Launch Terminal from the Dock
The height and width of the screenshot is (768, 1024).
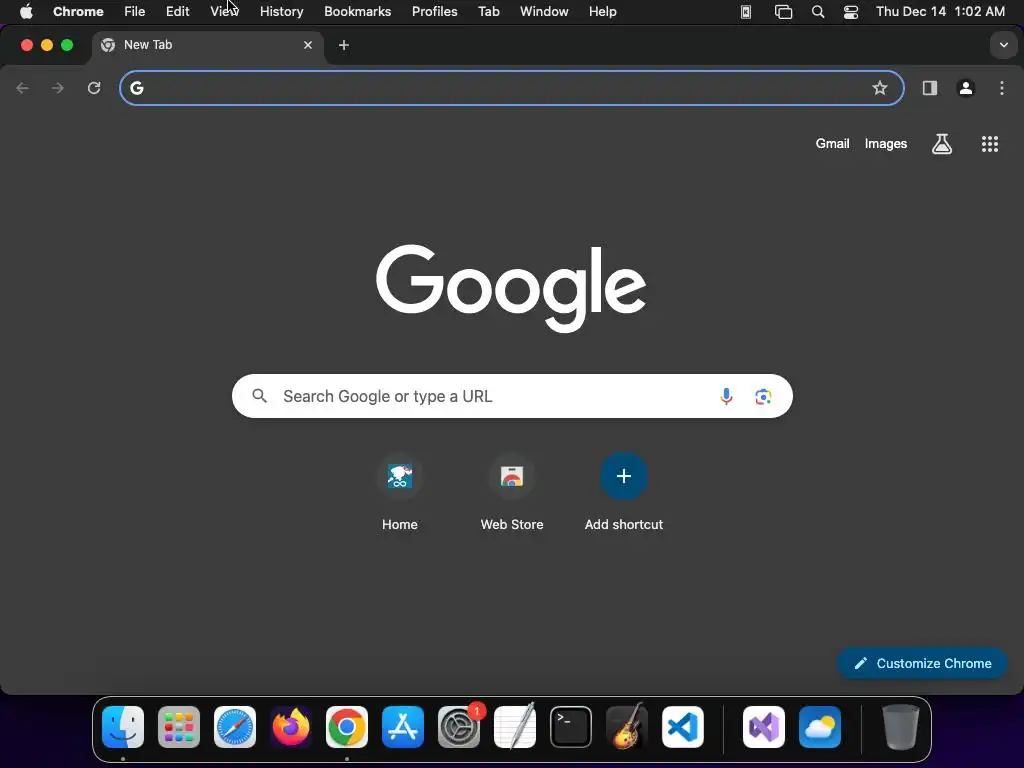tap(571, 727)
